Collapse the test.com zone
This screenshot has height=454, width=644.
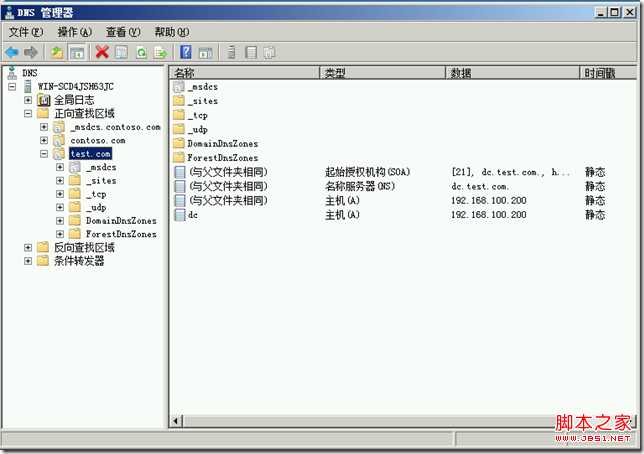44,154
